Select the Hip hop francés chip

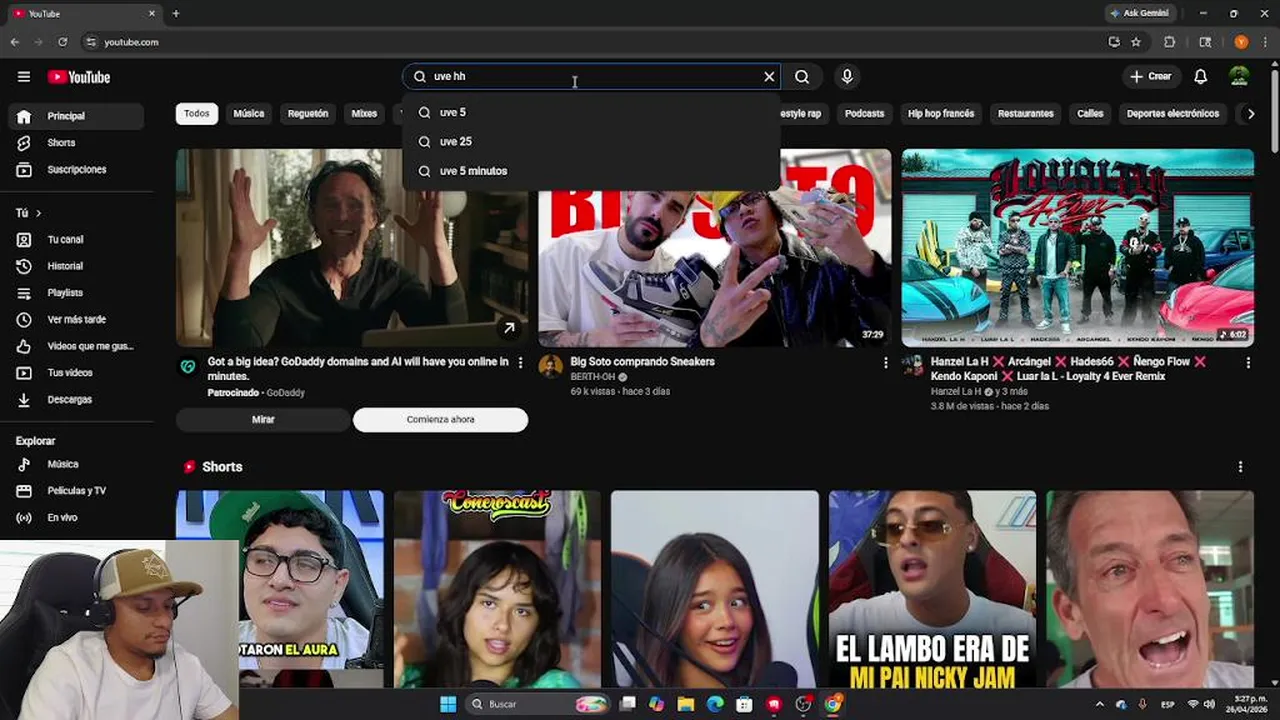pos(941,114)
